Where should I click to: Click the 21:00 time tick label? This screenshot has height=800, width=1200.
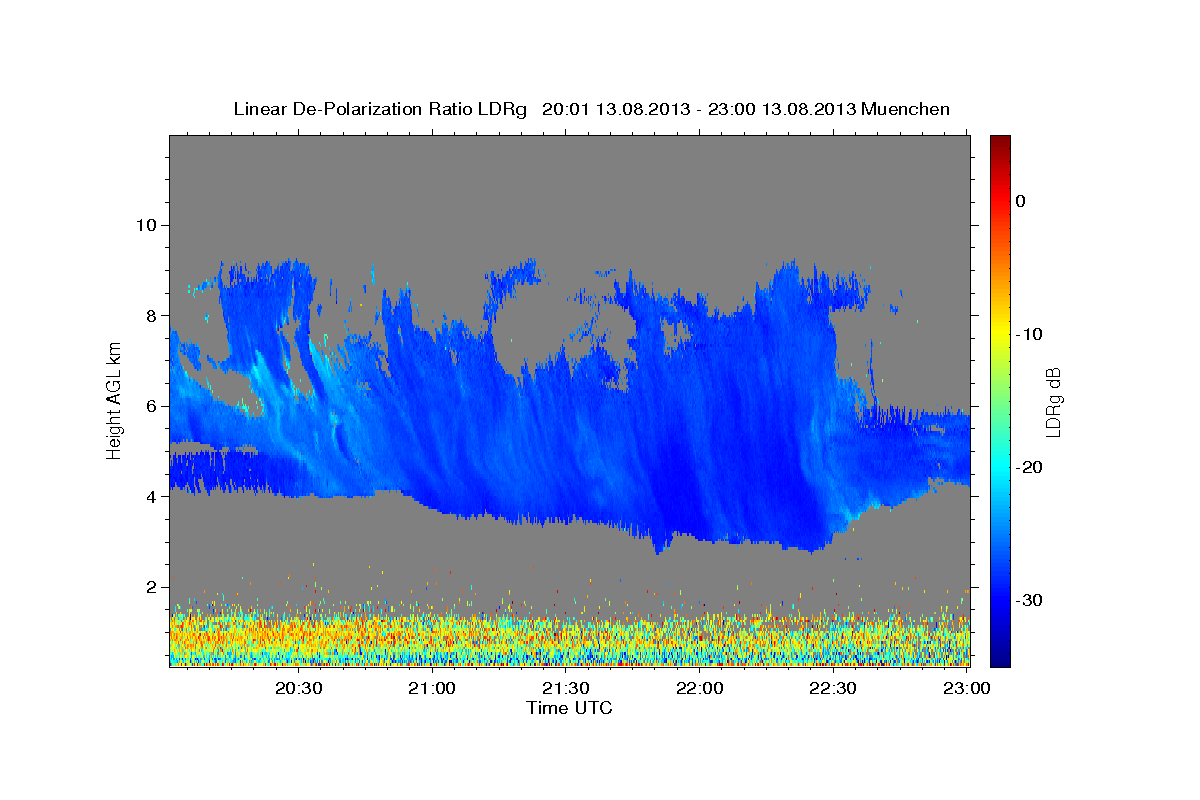[x=432, y=688]
